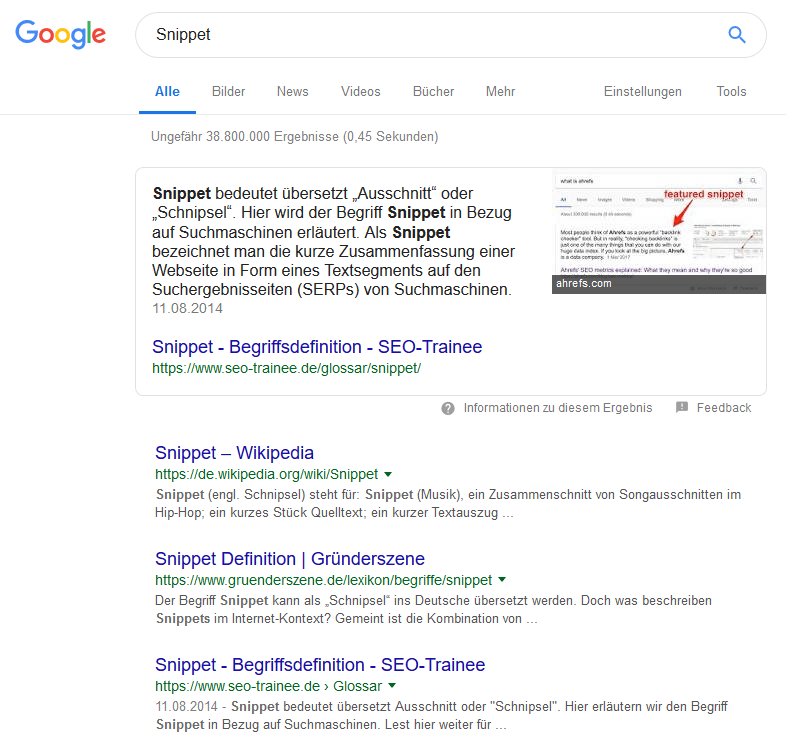Expand the Wikipedia result URL dropdown arrow
Image resolution: width=786 pixels, height=746 pixels.
(388, 474)
